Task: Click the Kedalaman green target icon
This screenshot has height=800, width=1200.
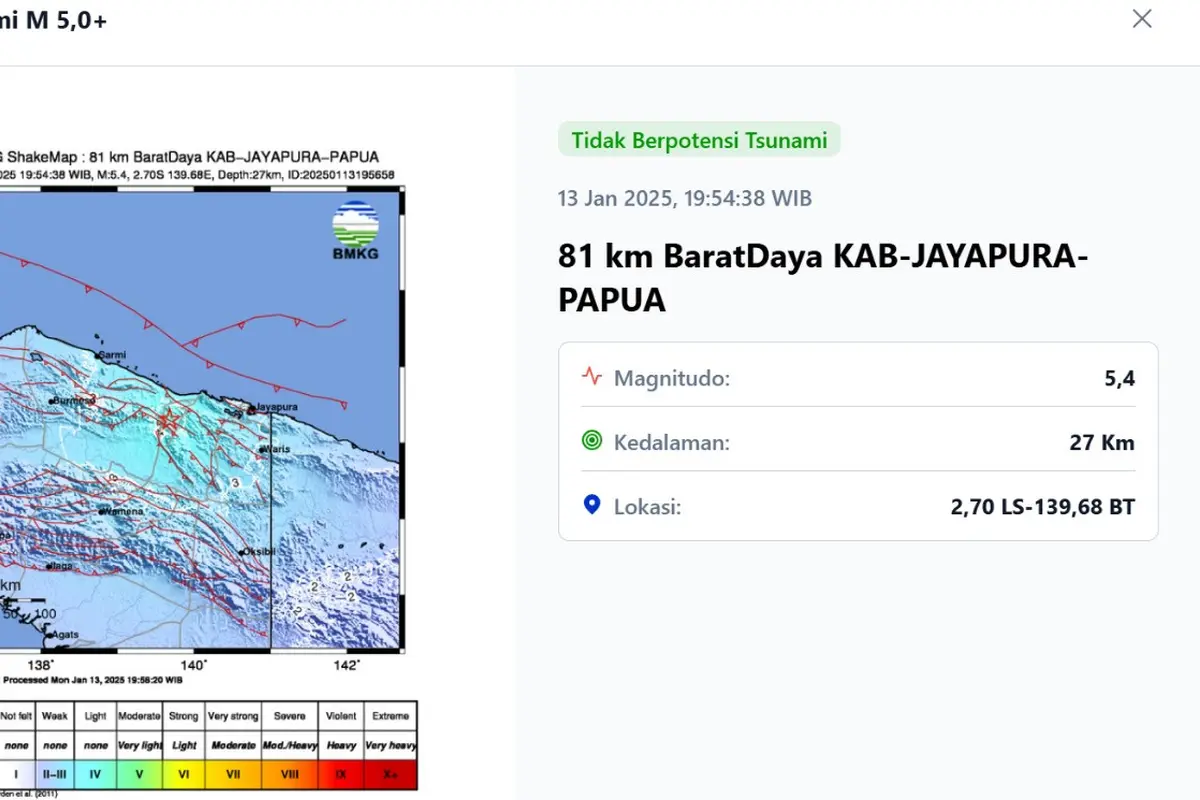Action: [x=592, y=440]
